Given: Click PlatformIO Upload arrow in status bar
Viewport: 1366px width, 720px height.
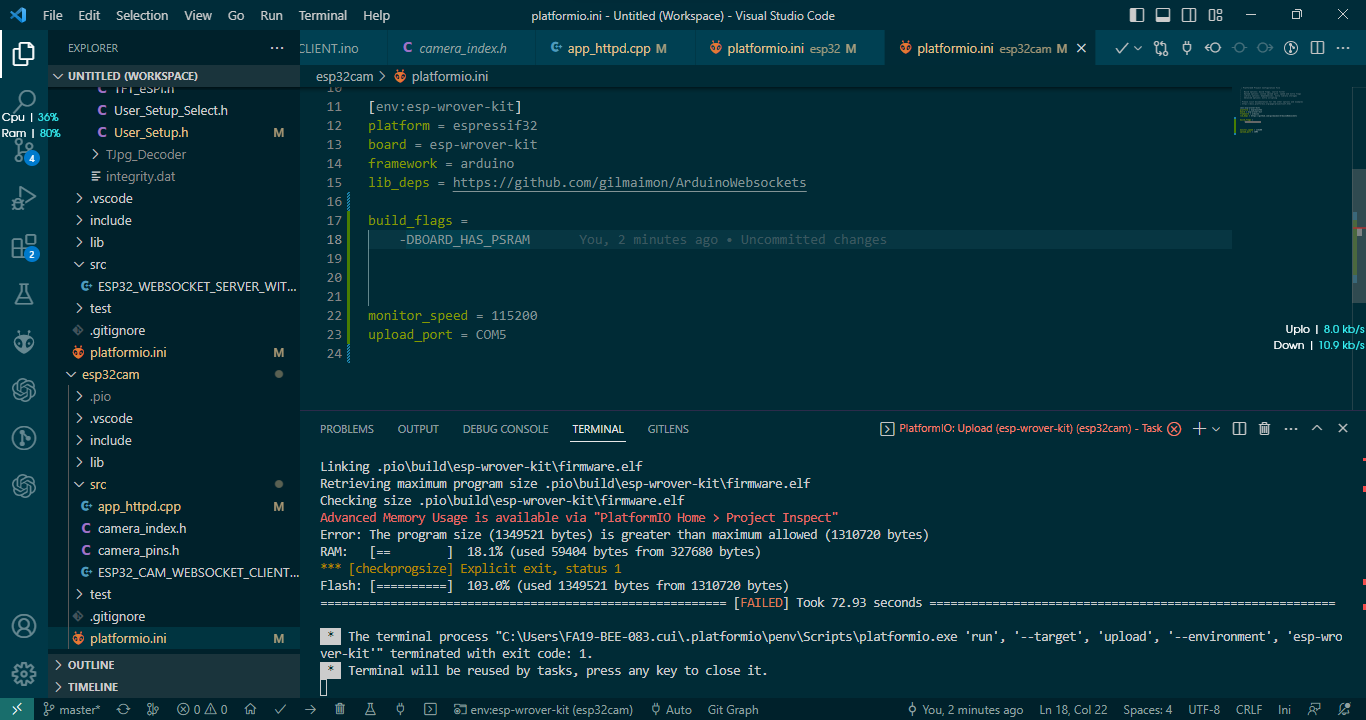Looking at the screenshot, I should click(310, 709).
